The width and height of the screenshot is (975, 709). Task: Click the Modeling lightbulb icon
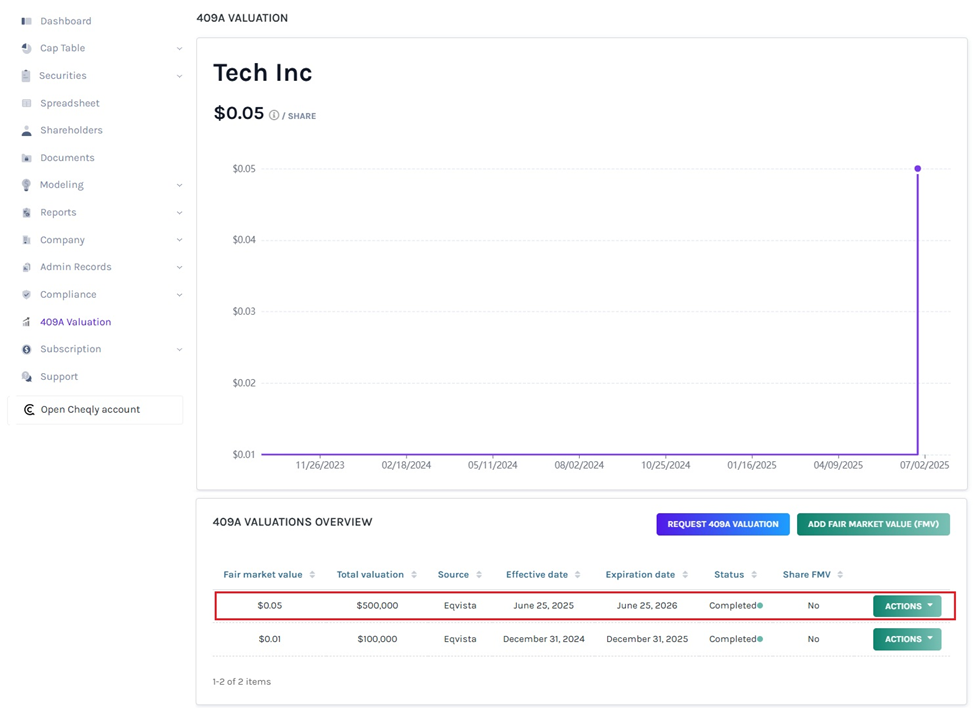pos(27,185)
